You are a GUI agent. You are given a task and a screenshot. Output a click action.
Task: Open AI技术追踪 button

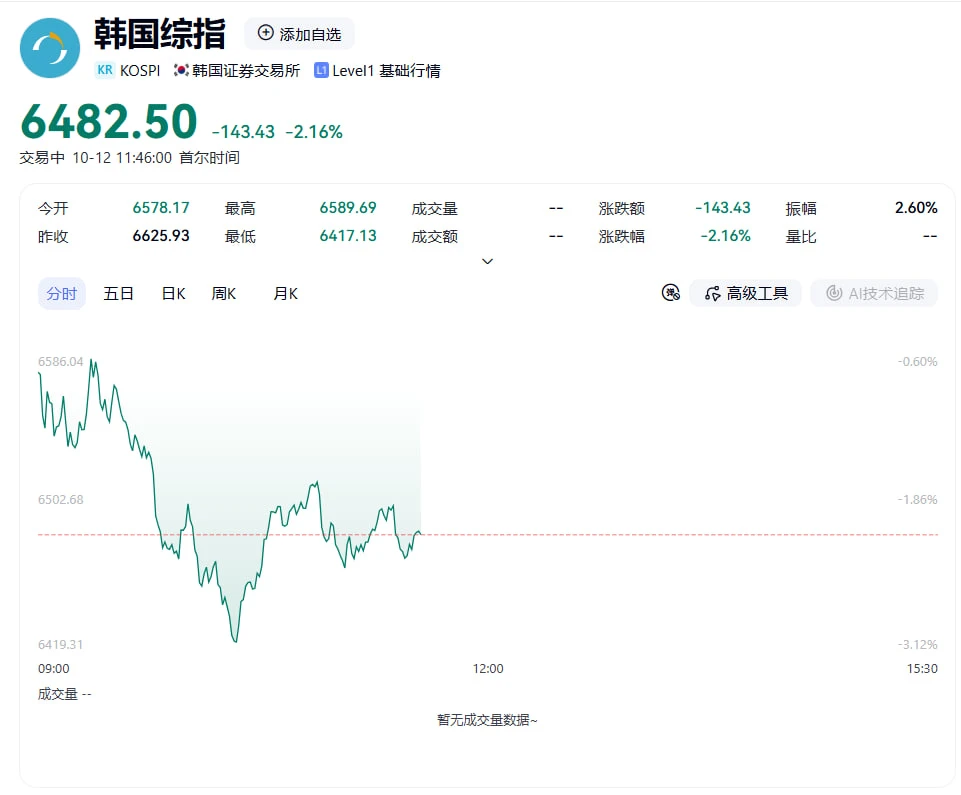click(x=874, y=293)
